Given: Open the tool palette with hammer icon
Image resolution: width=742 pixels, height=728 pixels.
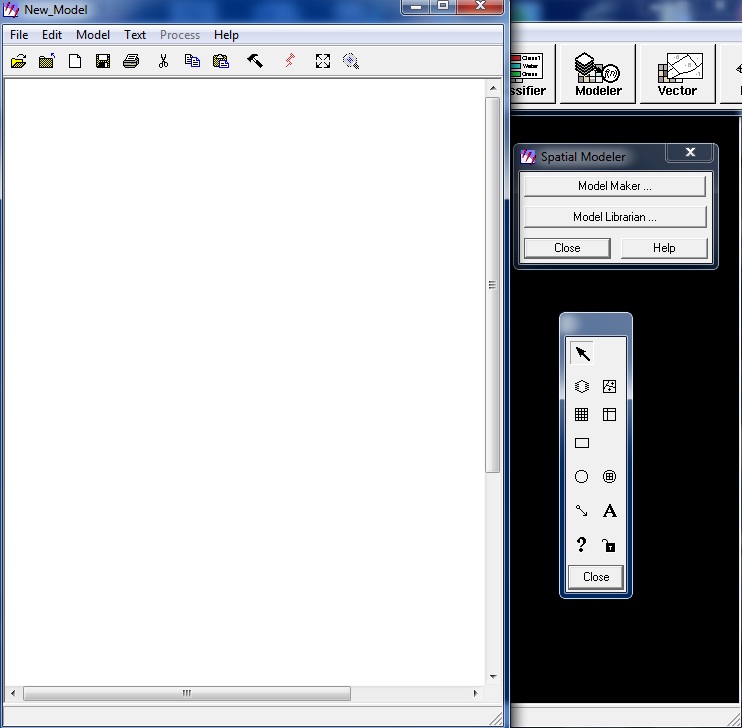Looking at the screenshot, I should click(255, 61).
